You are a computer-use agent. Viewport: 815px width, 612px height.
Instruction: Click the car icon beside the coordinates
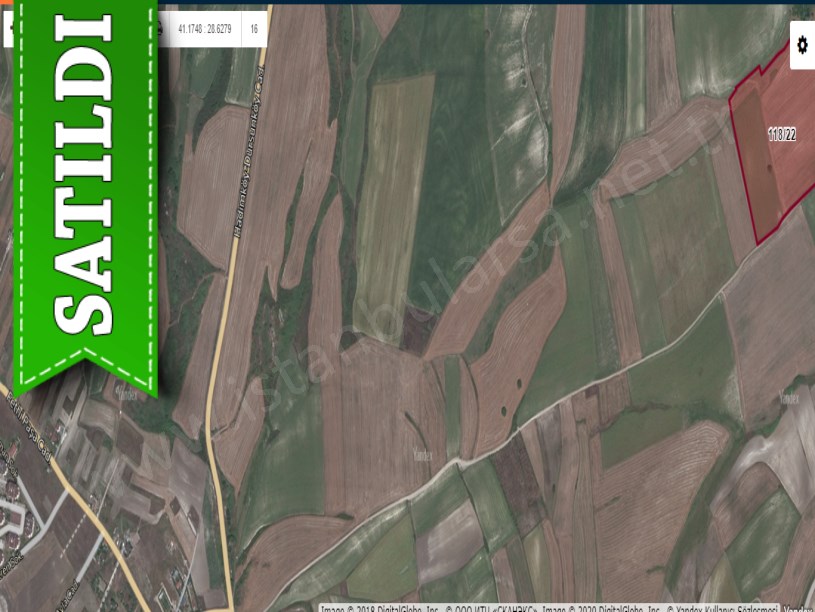click(x=162, y=29)
